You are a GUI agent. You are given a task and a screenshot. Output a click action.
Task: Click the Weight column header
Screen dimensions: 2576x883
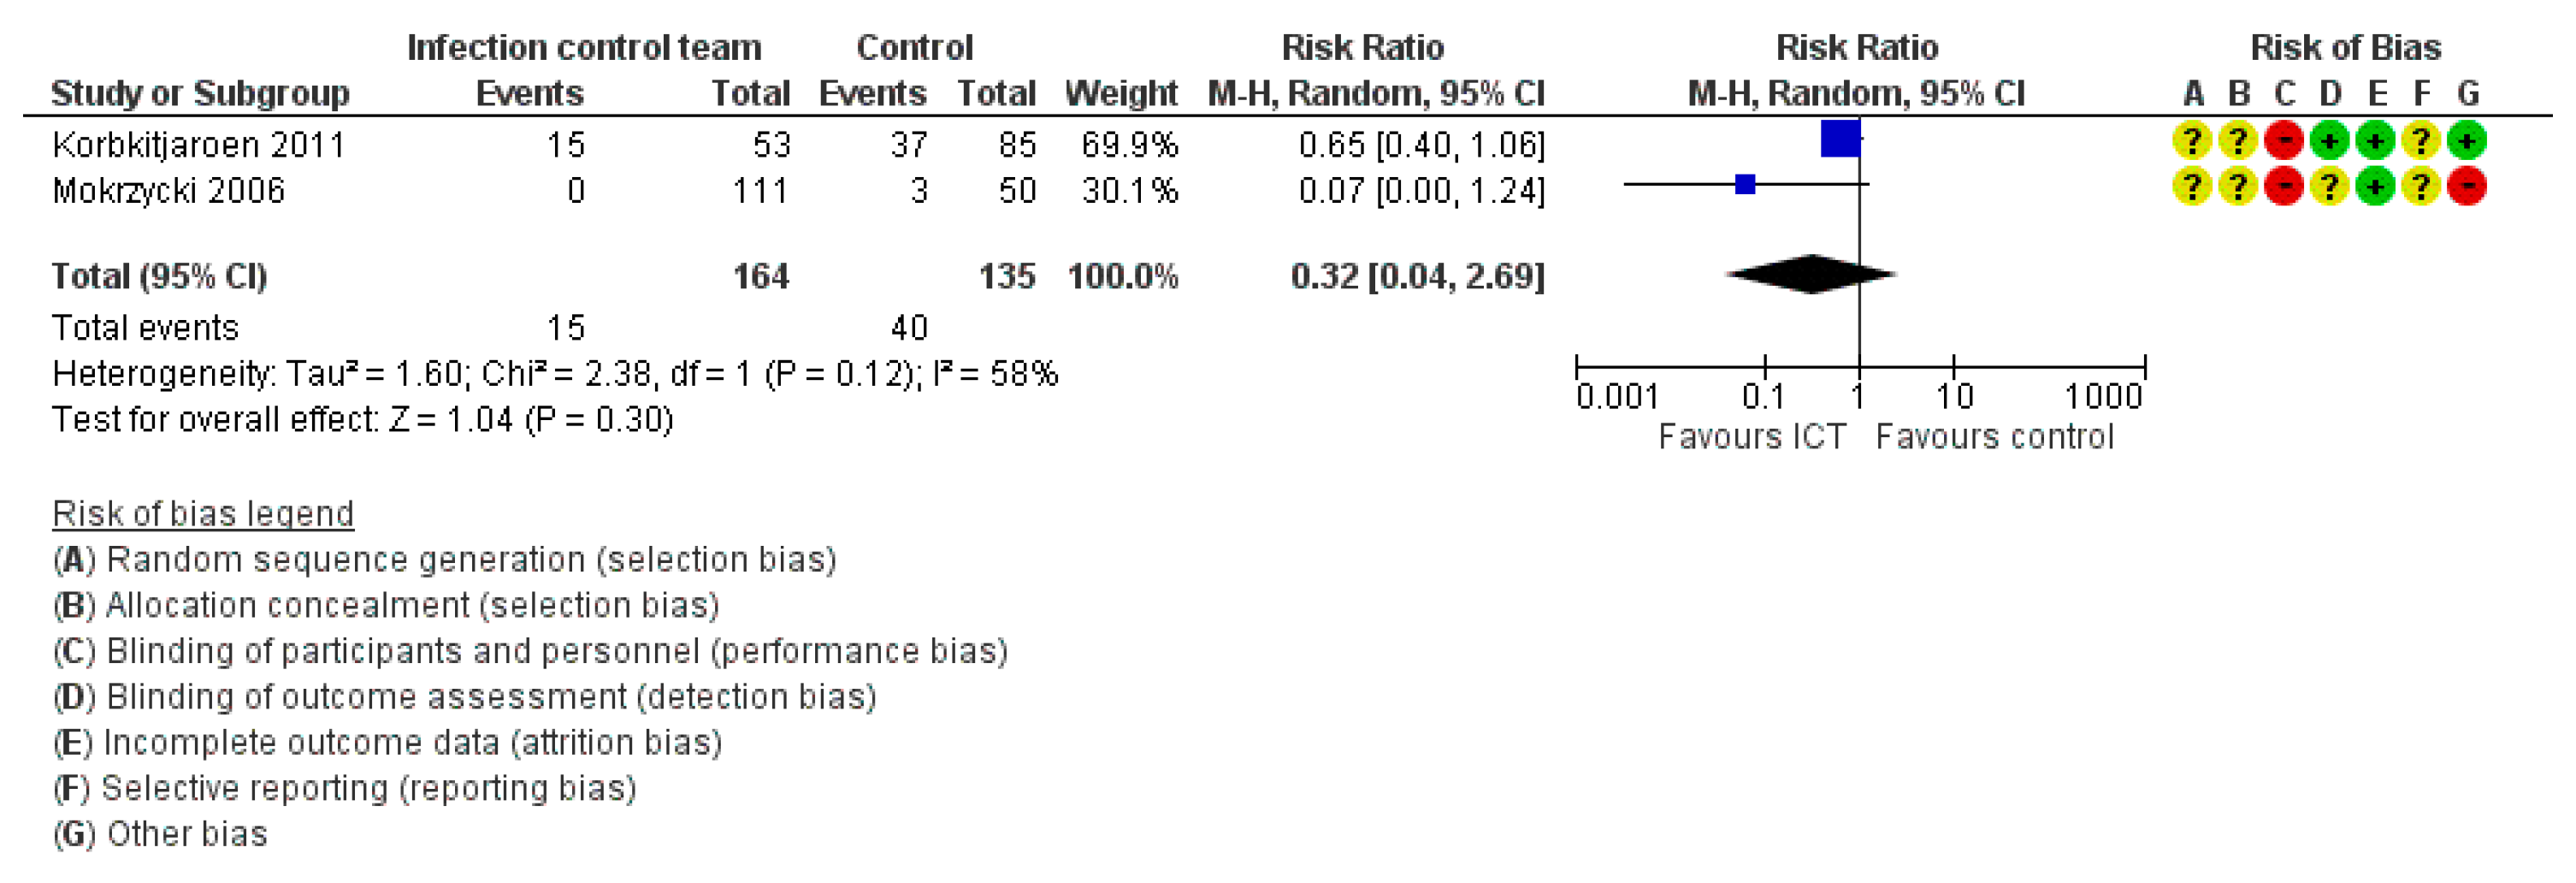1121,93
